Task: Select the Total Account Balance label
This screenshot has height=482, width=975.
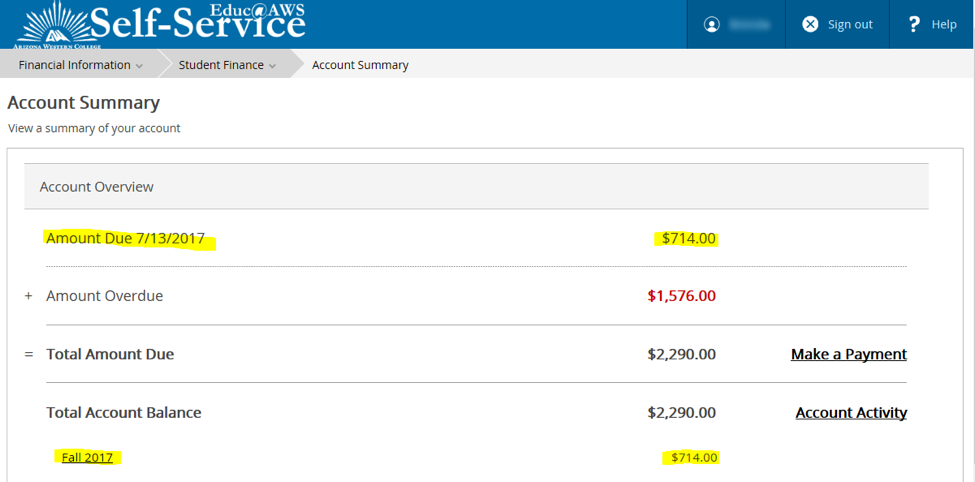Action: [x=124, y=412]
